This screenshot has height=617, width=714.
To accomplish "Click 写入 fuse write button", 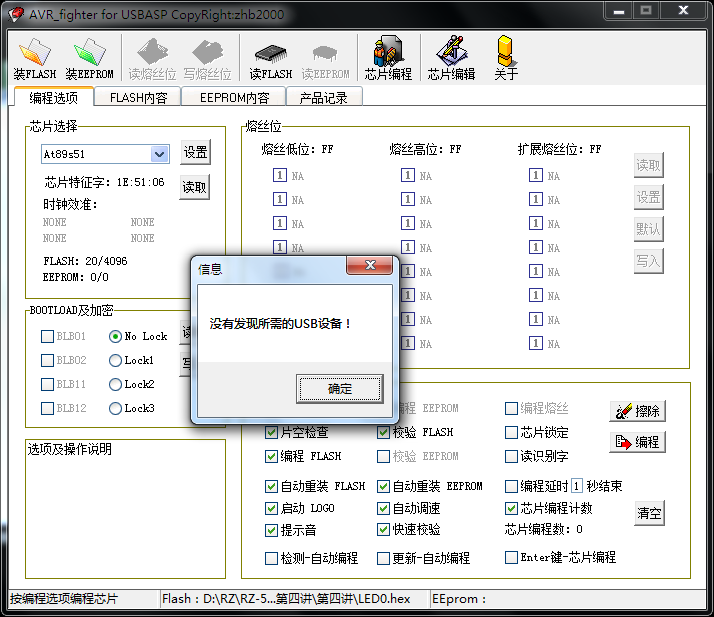I will (x=648, y=261).
